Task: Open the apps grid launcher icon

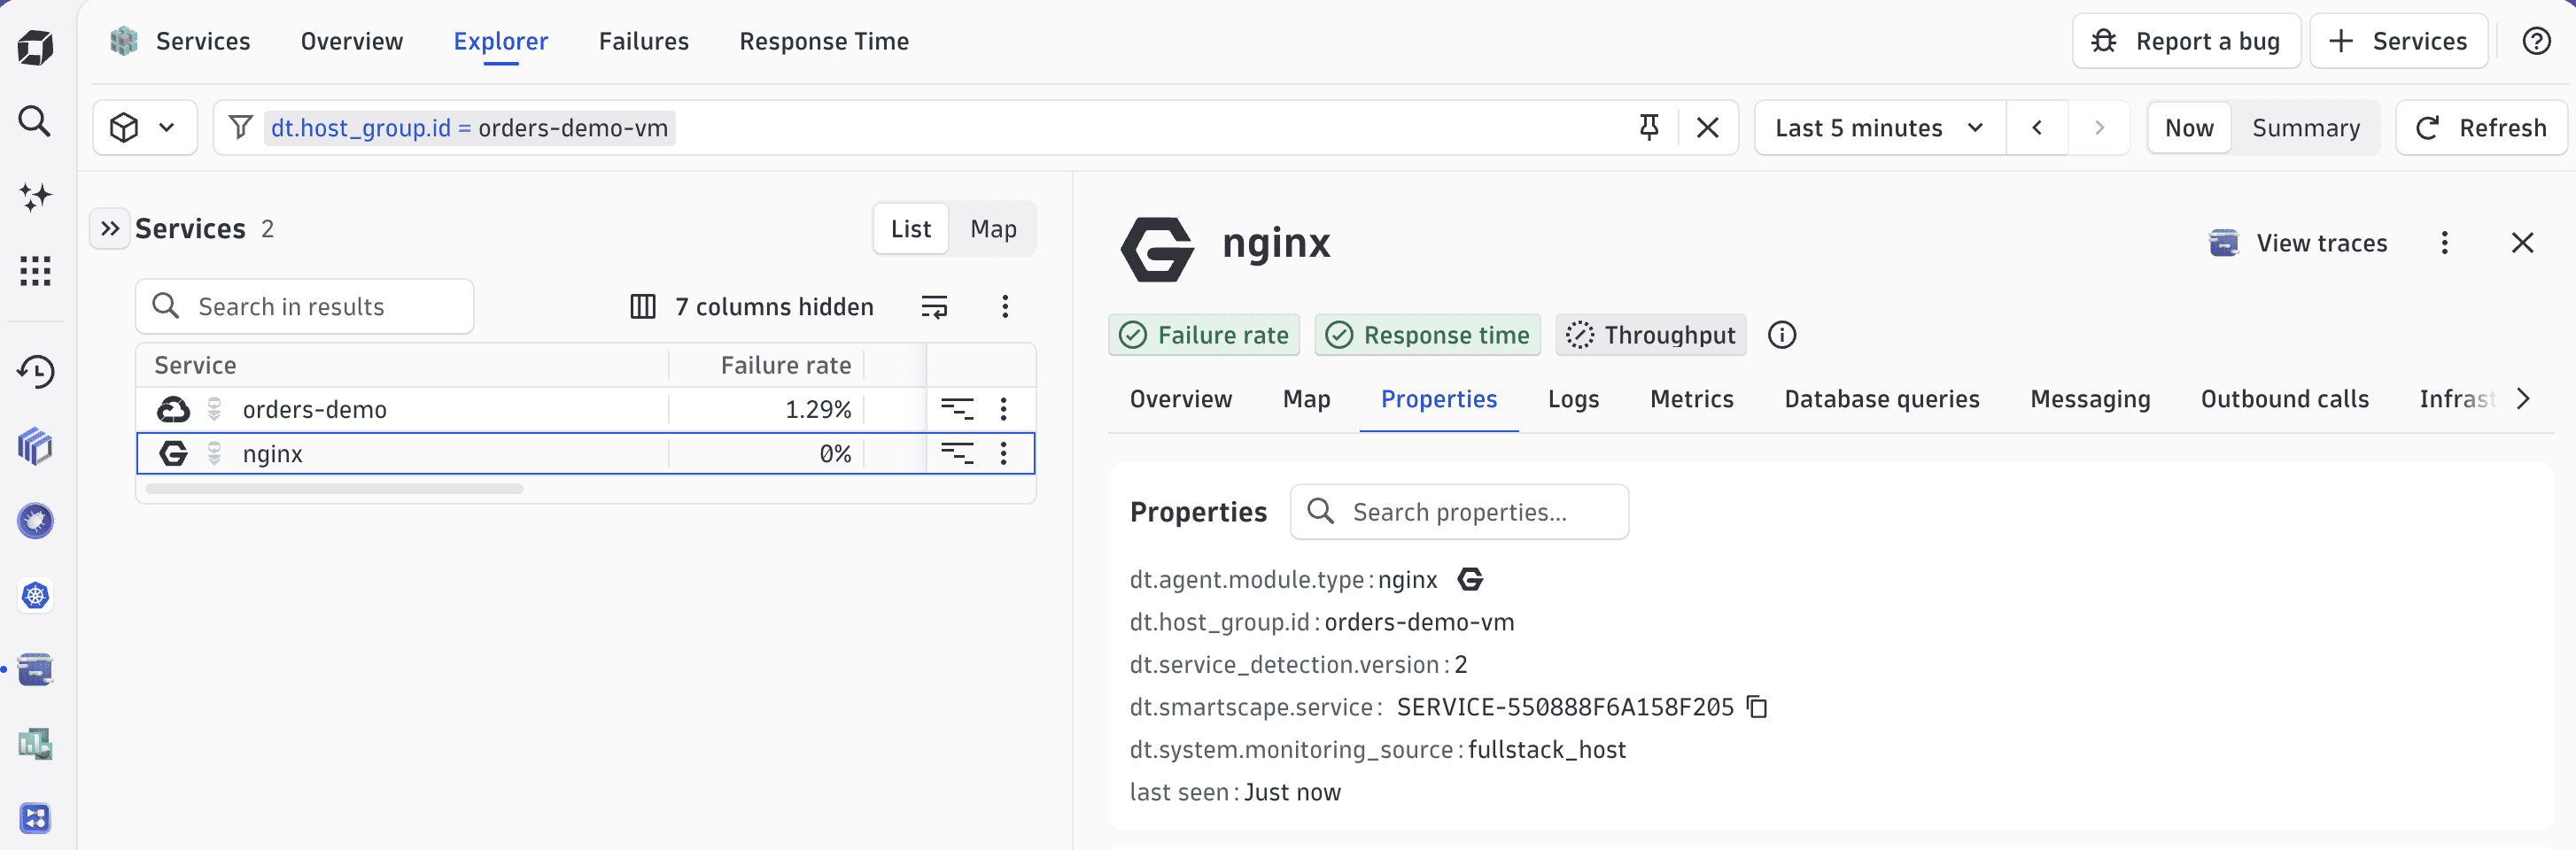Action: click(x=35, y=270)
